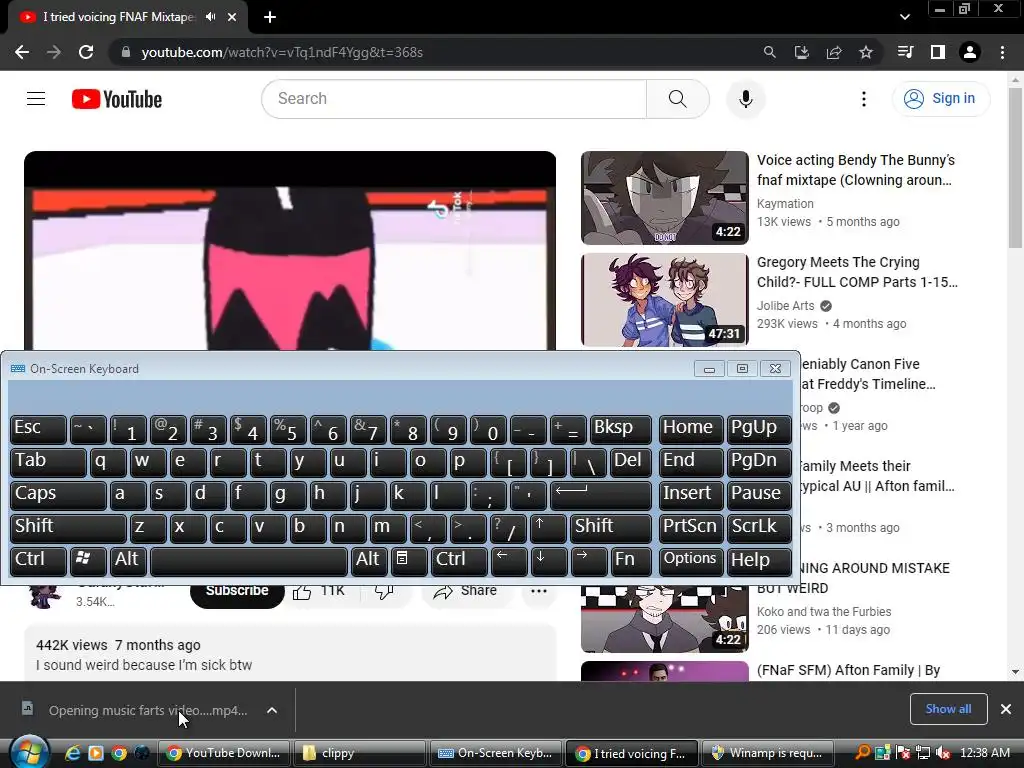Open the media control icon in Chrome toolbar

pos(905,52)
